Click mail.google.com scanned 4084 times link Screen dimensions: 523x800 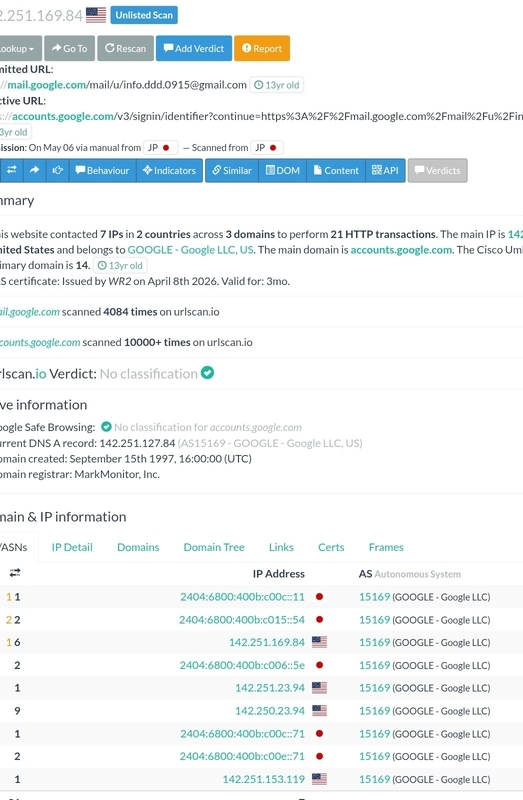point(30,312)
